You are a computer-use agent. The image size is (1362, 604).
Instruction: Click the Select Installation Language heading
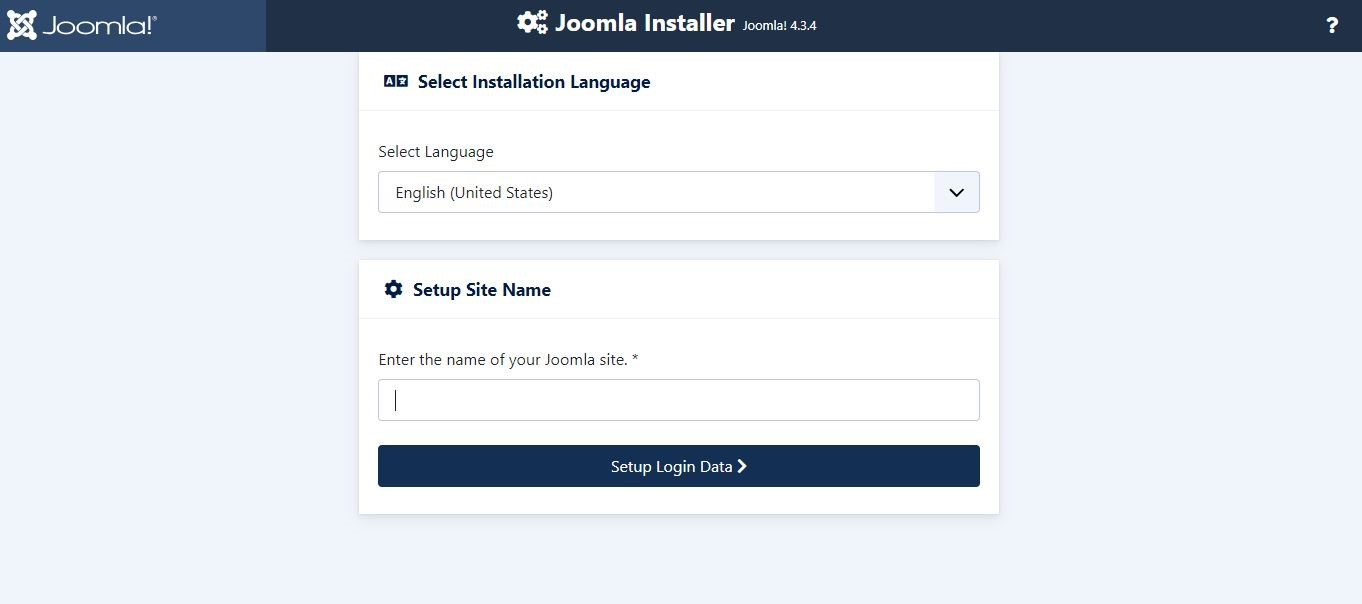click(x=534, y=82)
